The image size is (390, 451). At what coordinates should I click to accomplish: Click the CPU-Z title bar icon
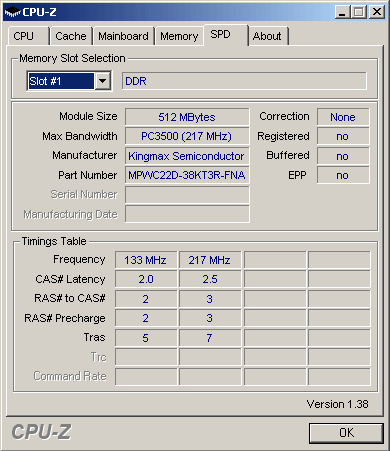[12, 12]
